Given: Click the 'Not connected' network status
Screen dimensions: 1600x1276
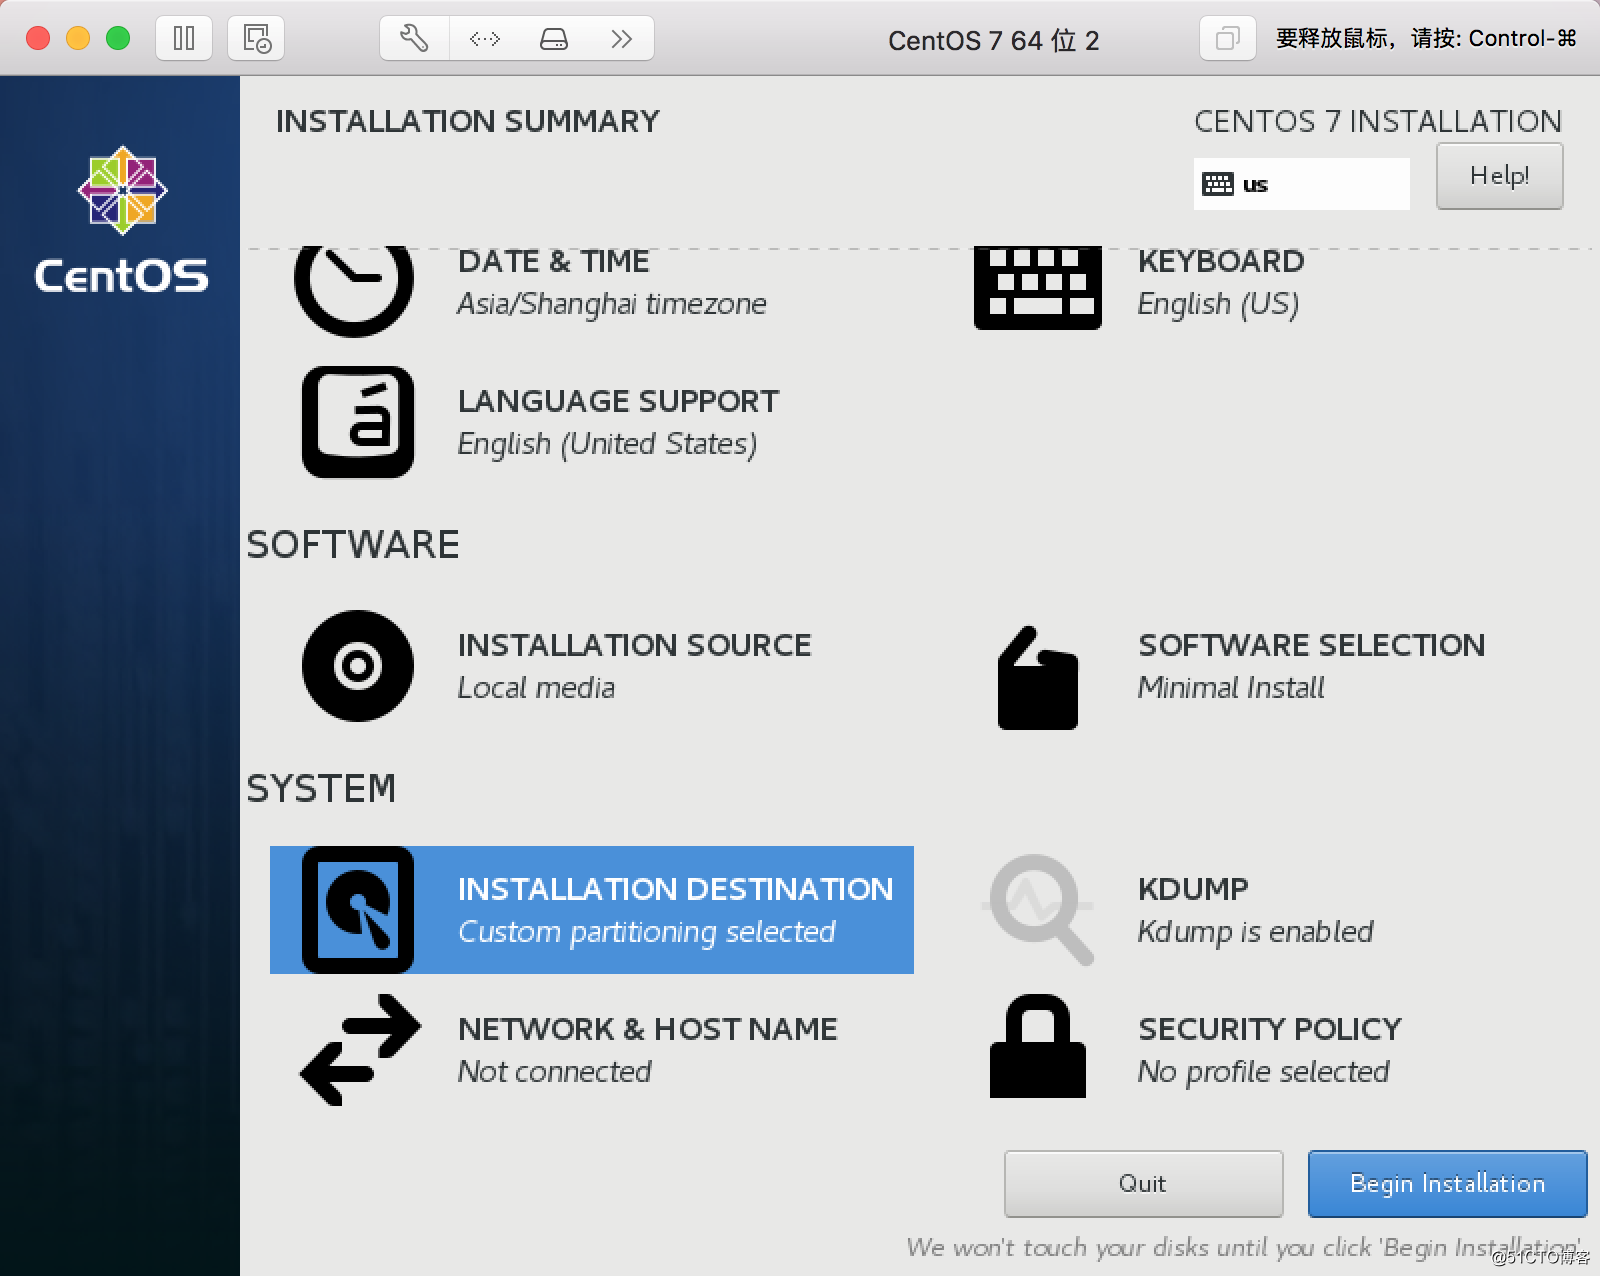Looking at the screenshot, I should coord(554,1072).
